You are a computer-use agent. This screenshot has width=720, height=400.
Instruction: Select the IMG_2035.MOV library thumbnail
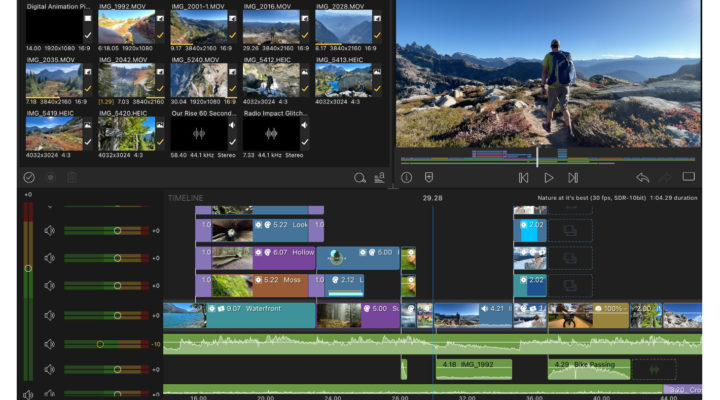54,80
